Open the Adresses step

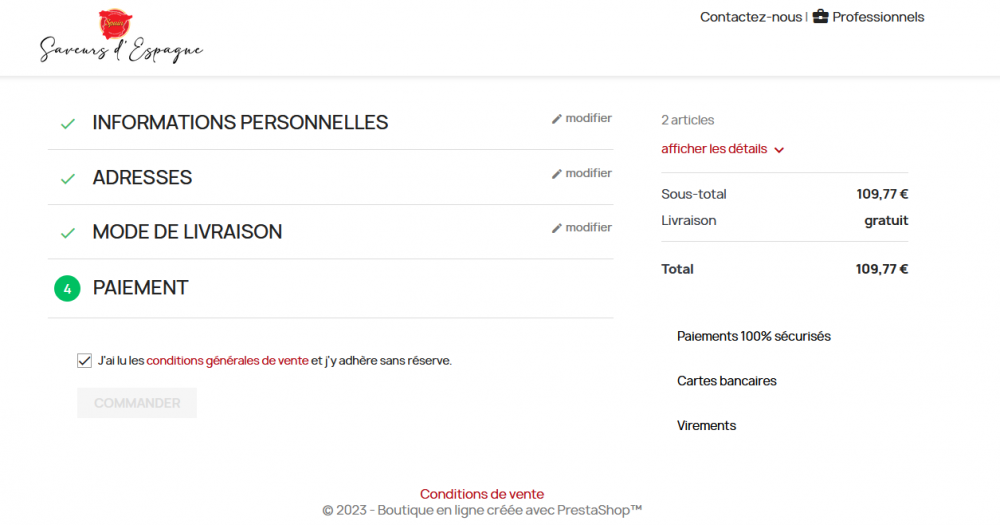[142, 177]
